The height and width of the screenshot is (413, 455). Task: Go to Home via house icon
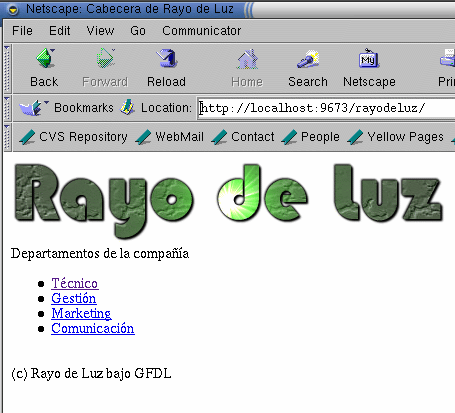click(x=247, y=59)
